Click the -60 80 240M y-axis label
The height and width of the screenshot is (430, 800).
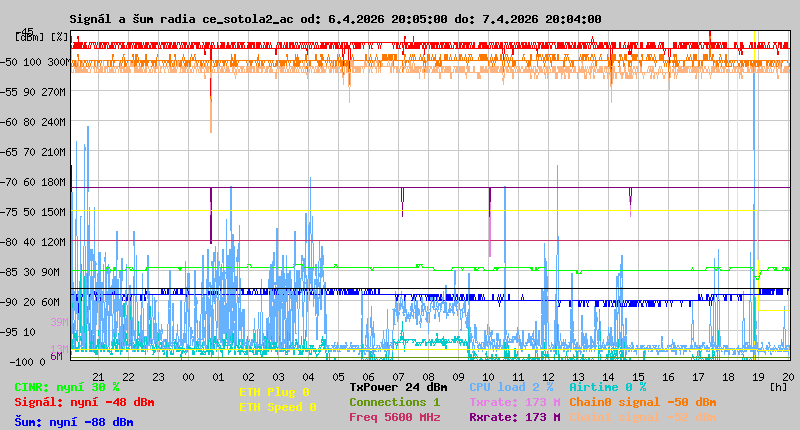33,122
